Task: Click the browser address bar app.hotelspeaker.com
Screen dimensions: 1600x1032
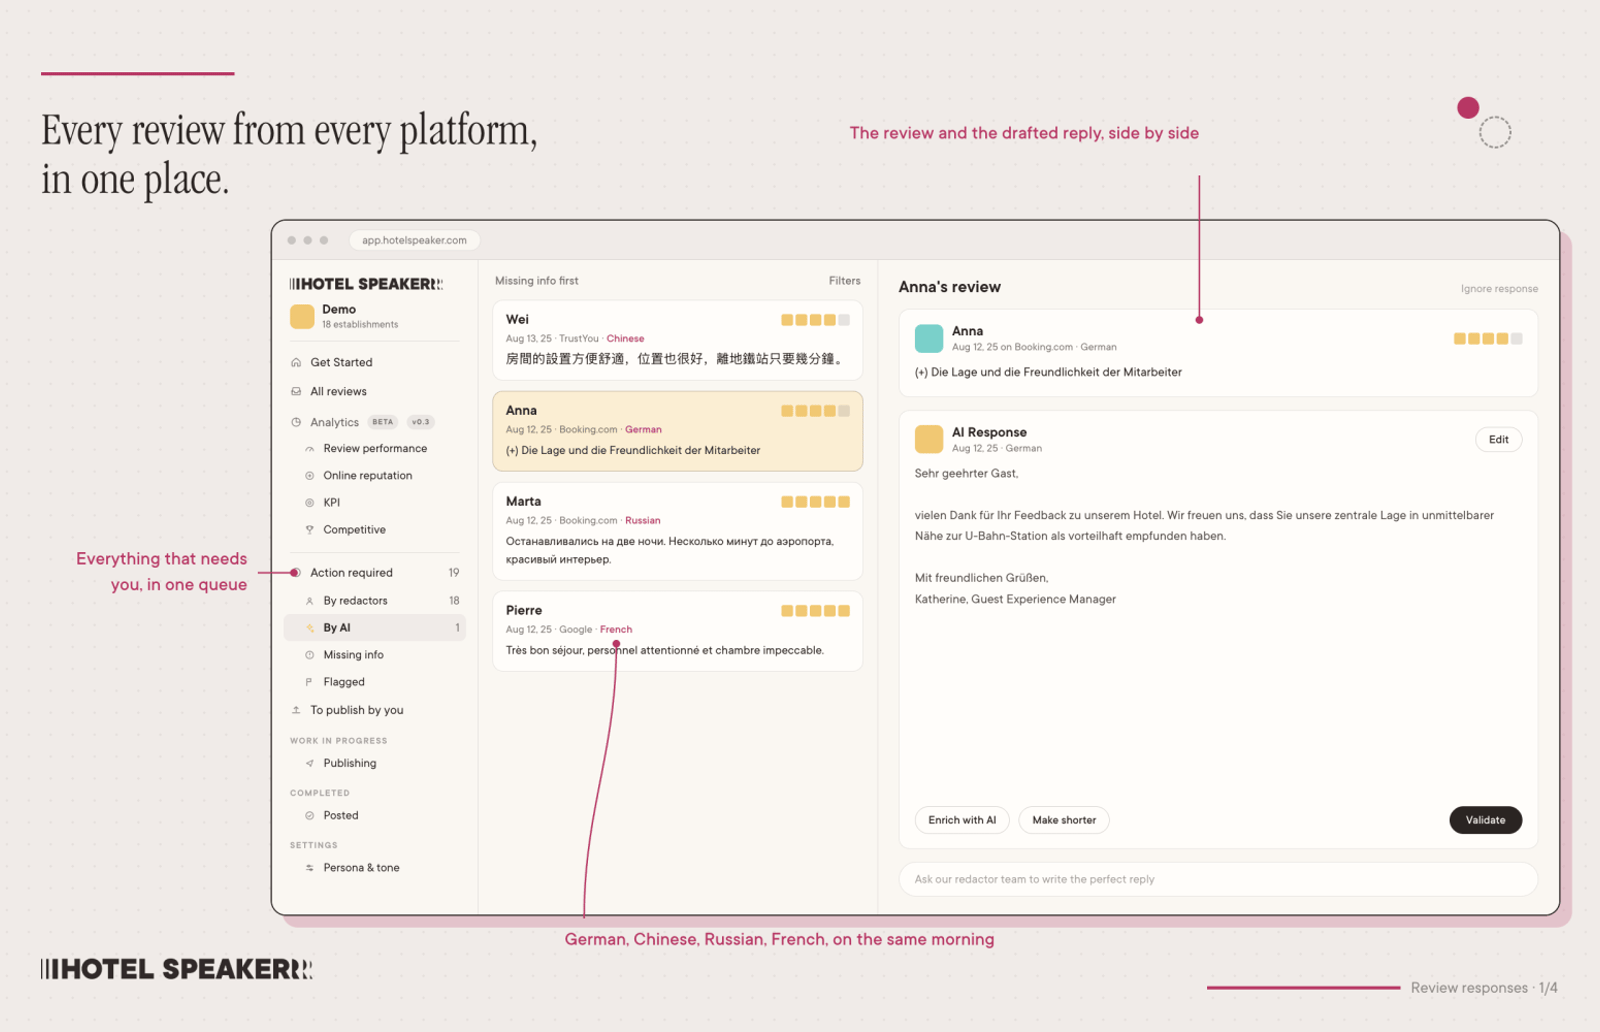Action: point(414,240)
